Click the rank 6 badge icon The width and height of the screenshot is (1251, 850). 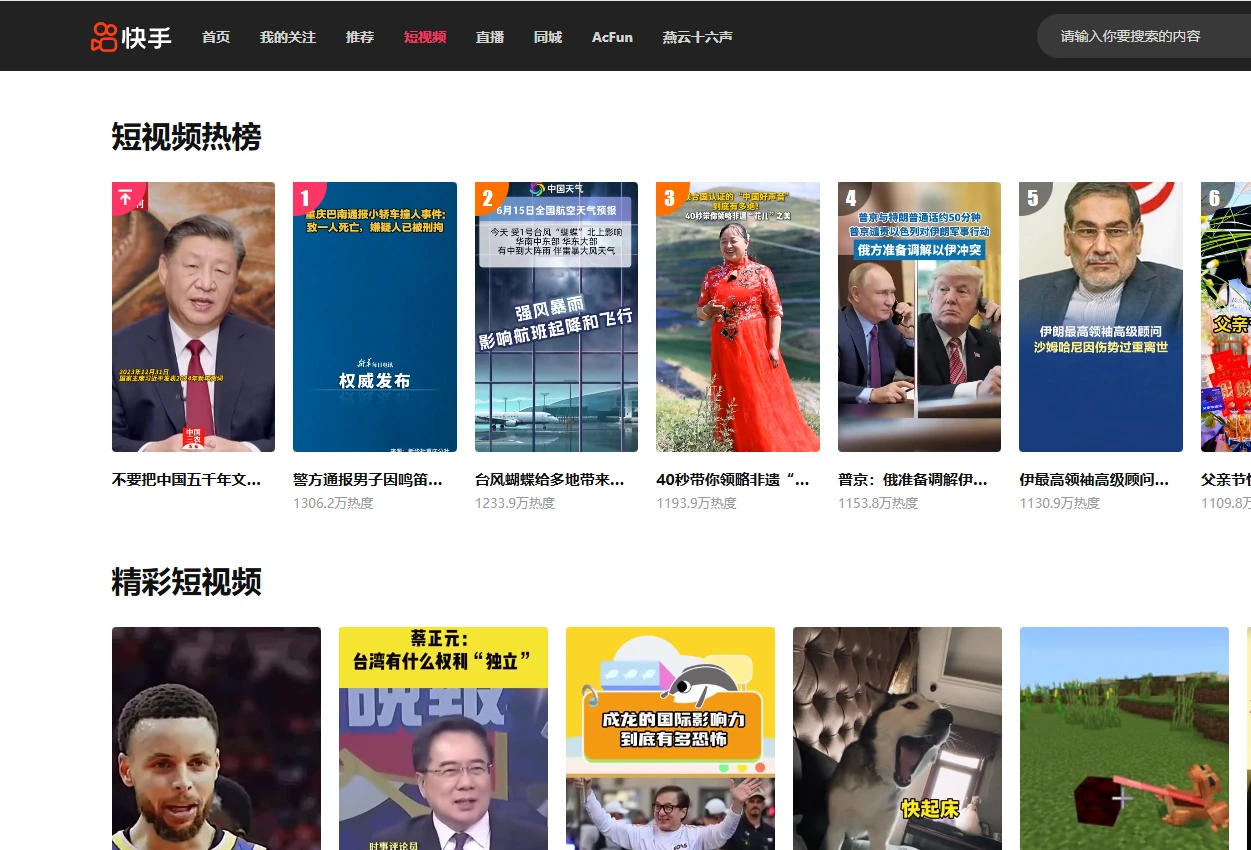(x=1214, y=197)
